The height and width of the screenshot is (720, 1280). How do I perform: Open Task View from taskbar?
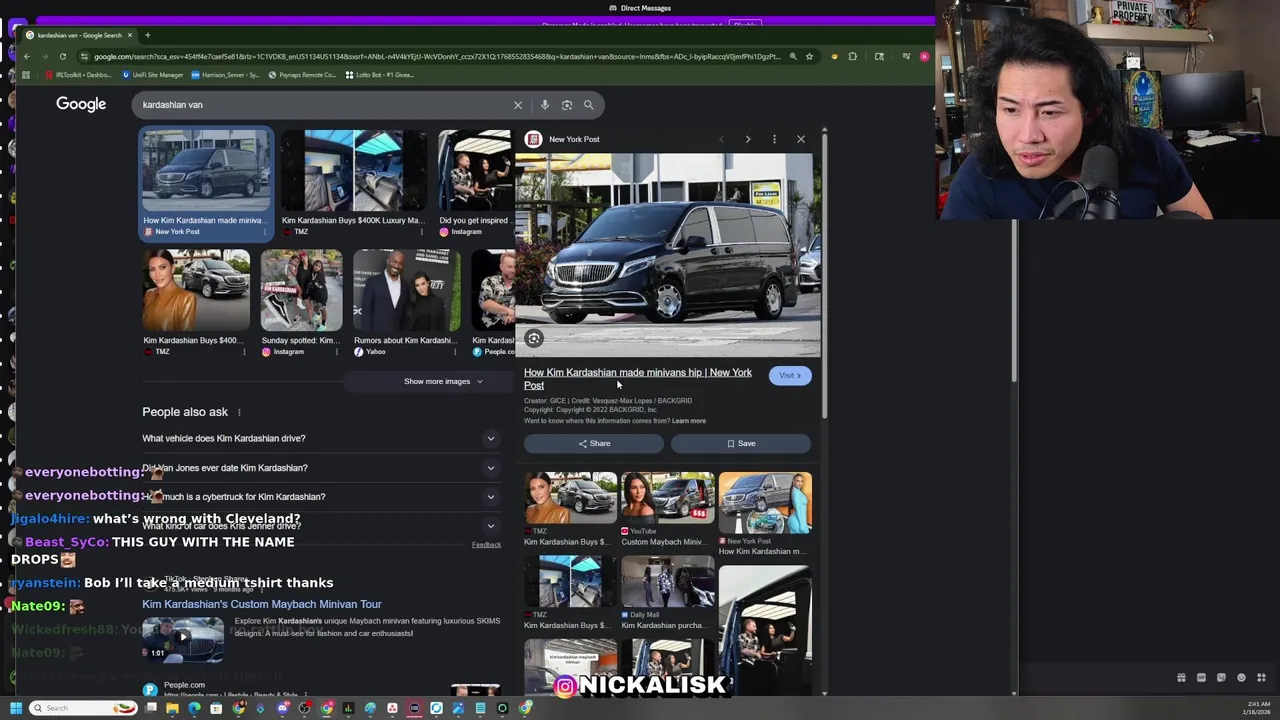tap(151, 708)
